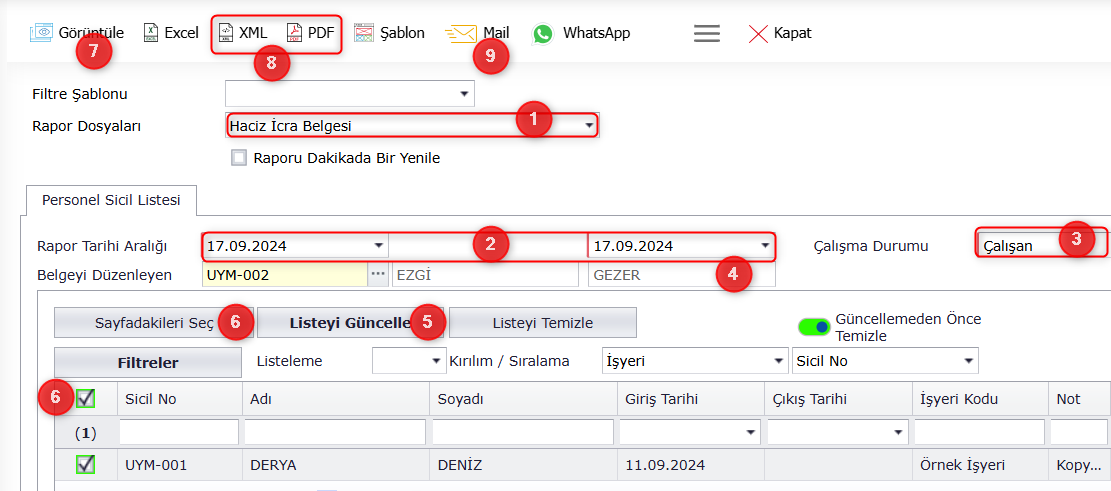Viewport: 1111px width, 491px height.
Task: Send the report by Mail
Action: click(x=477, y=33)
